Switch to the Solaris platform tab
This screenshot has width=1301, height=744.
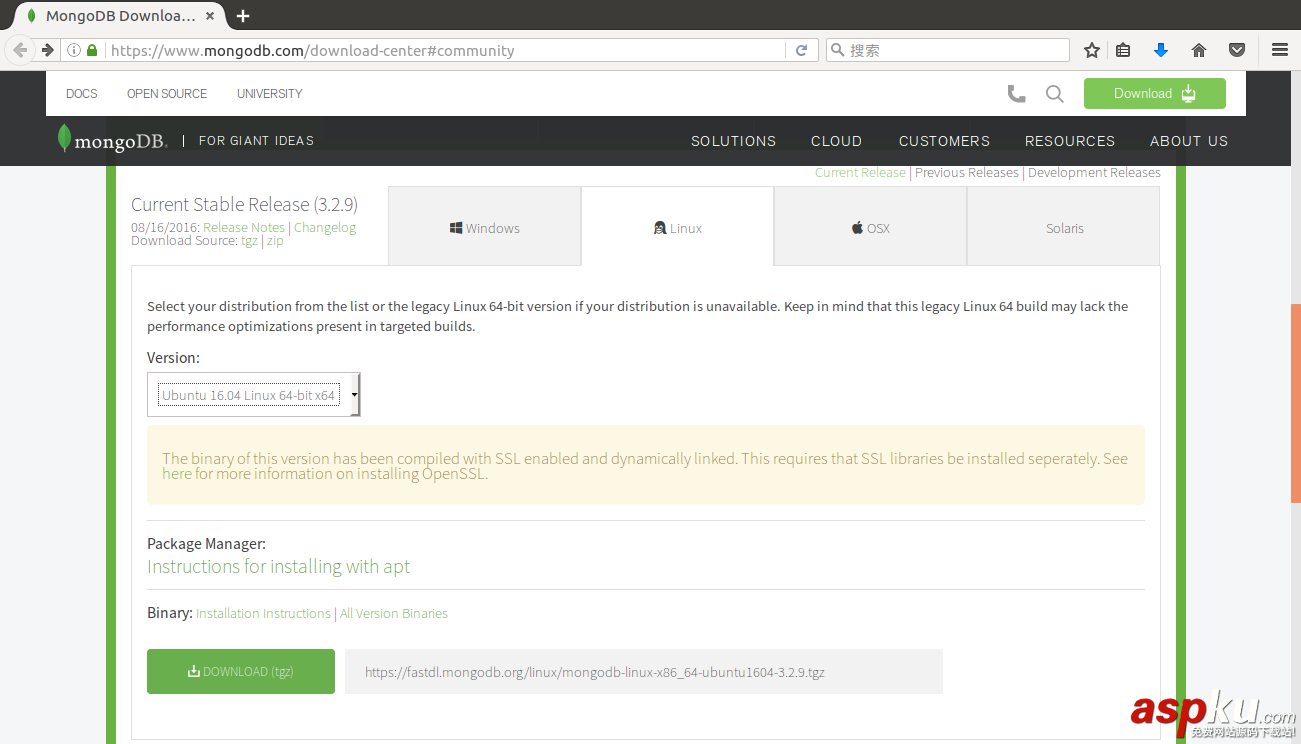[x=1064, y=227]
